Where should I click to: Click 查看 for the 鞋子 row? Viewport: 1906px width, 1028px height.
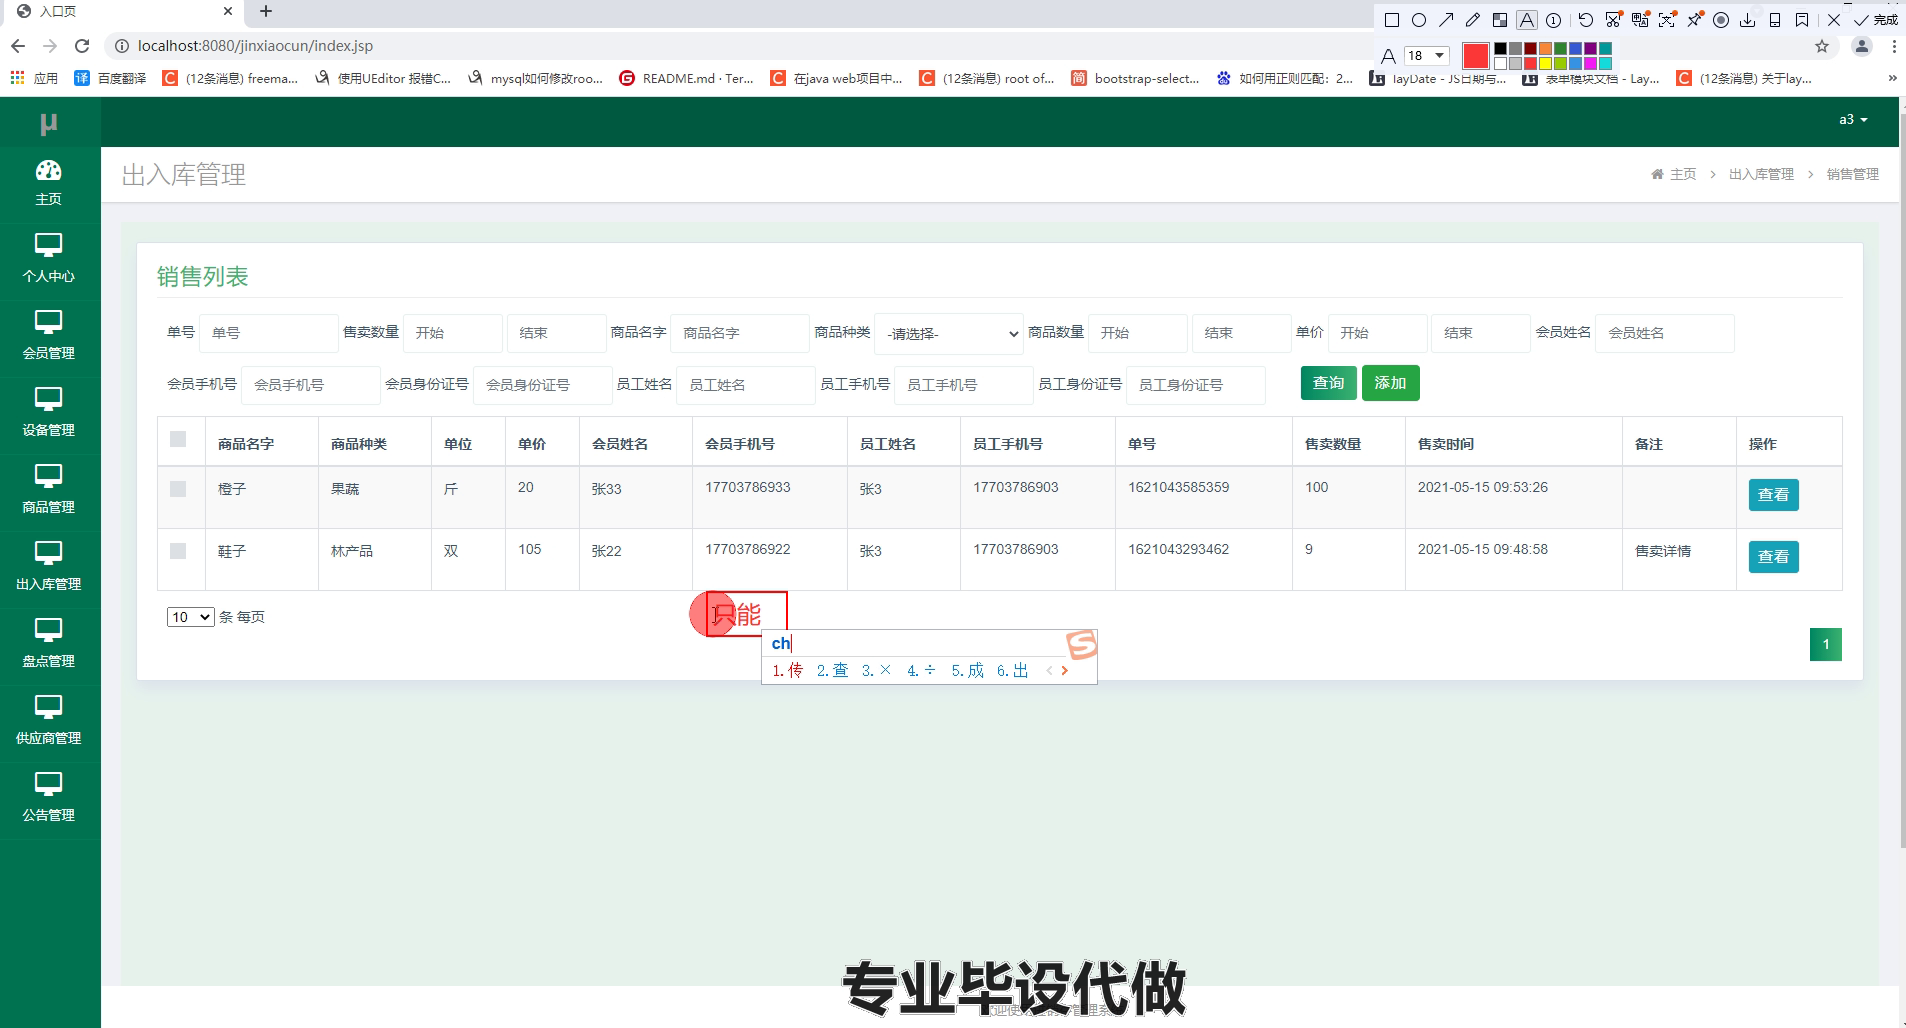(x=1773, y=557)
